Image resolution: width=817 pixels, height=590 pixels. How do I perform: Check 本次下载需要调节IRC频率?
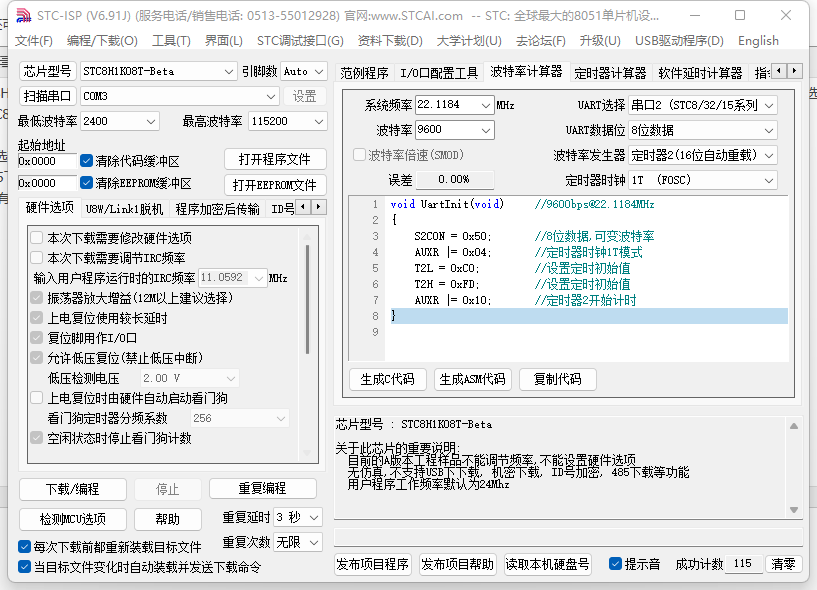pos(36,258)
